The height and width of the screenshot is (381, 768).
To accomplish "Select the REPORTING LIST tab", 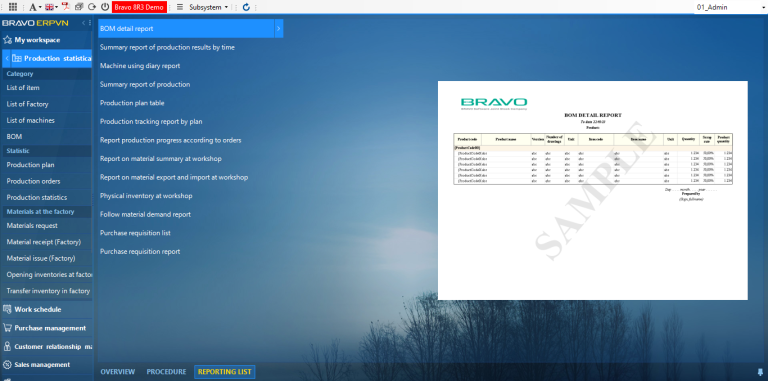I will tap(224, 372).
